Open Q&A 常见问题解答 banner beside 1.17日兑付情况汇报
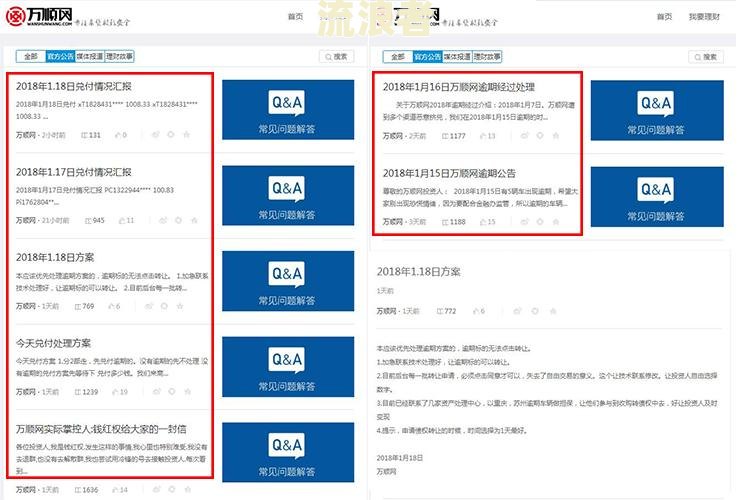752x500 pixels. click(288, 196)
